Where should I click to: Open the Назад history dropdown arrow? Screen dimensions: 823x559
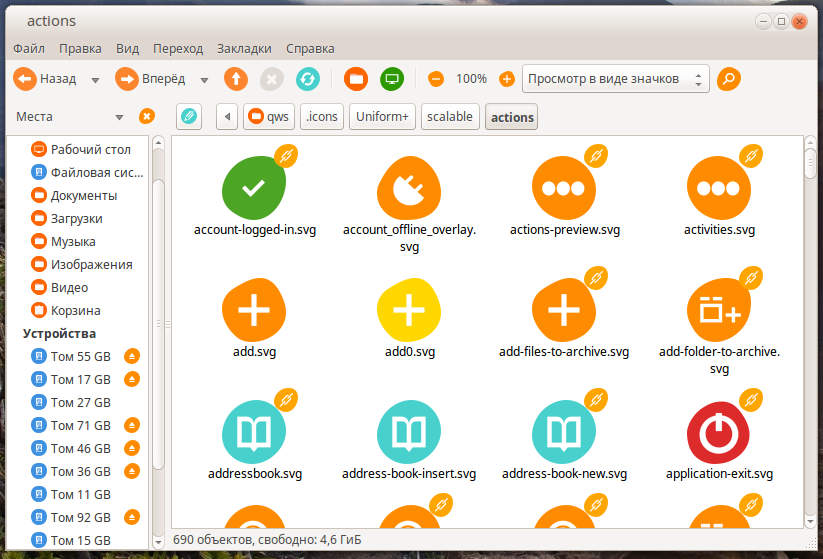[96, 80]
